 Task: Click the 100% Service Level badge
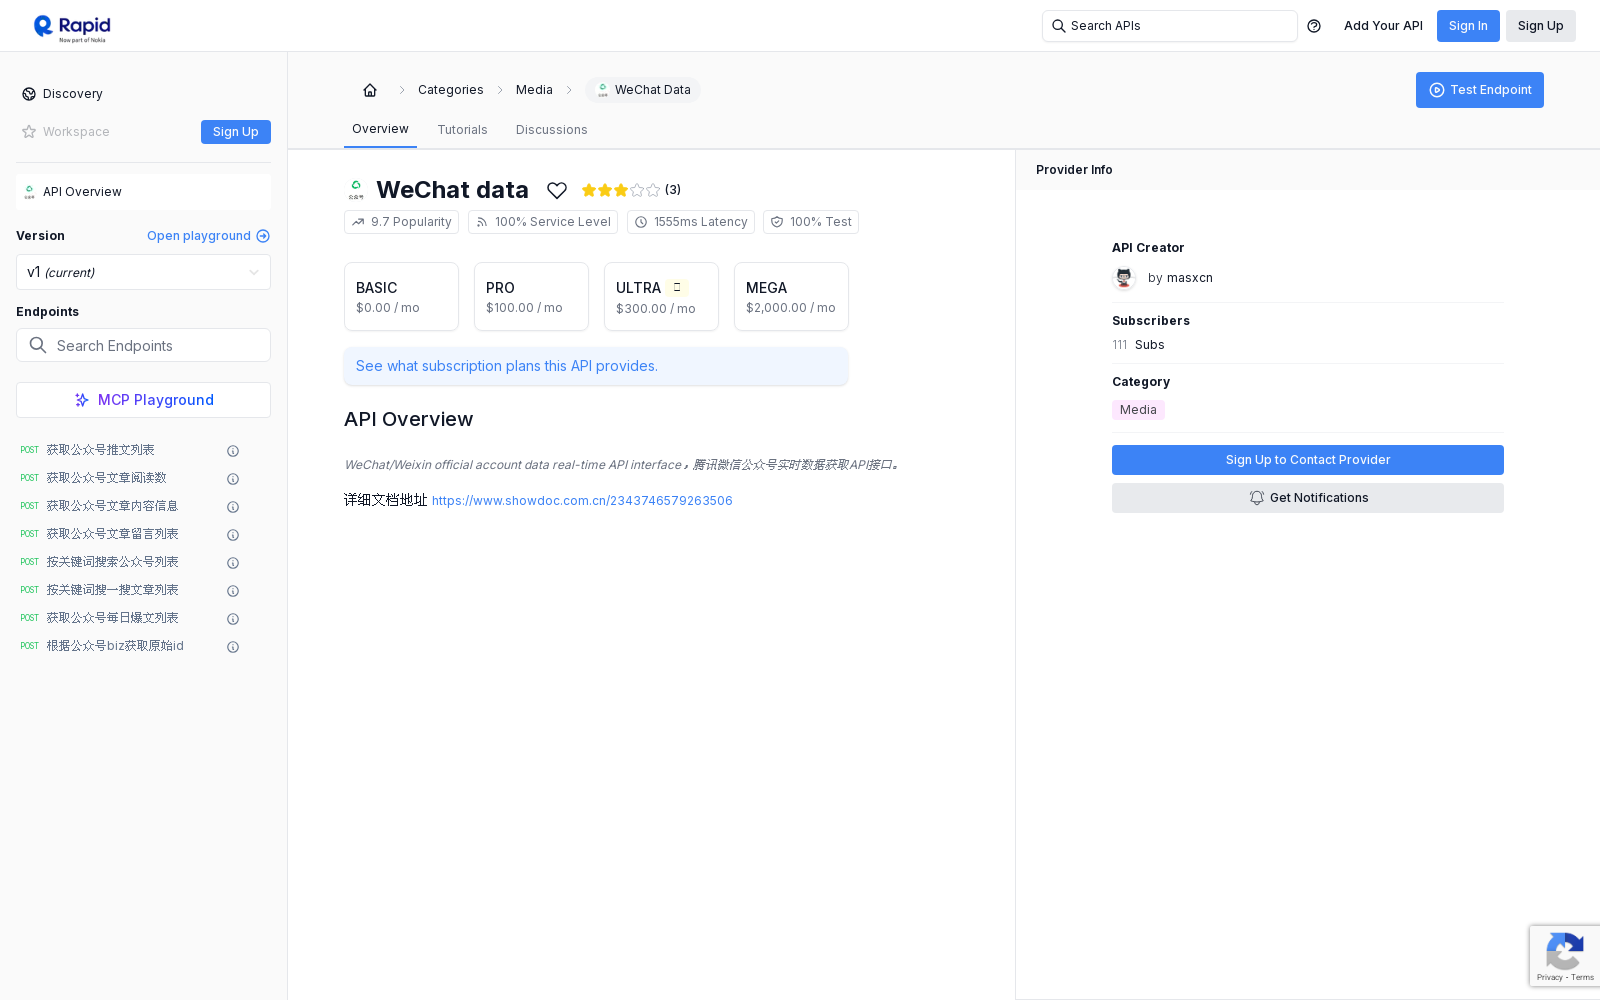tap(543, 222)
